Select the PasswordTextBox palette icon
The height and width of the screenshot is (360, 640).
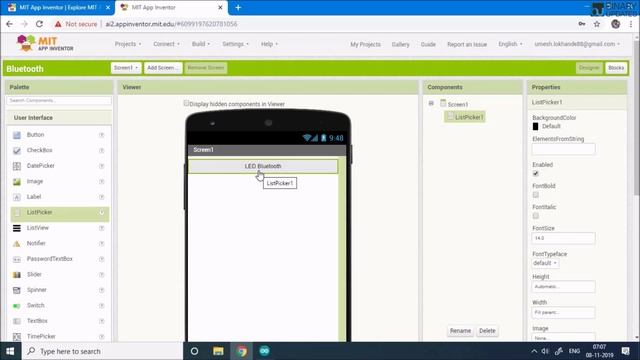pyautogui.click(x=17, y=259)
